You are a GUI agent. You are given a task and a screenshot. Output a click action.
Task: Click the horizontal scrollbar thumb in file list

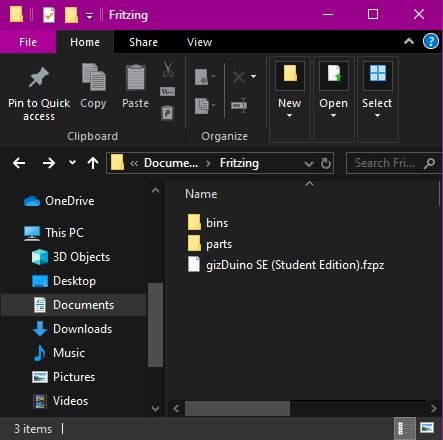point(237,408)
